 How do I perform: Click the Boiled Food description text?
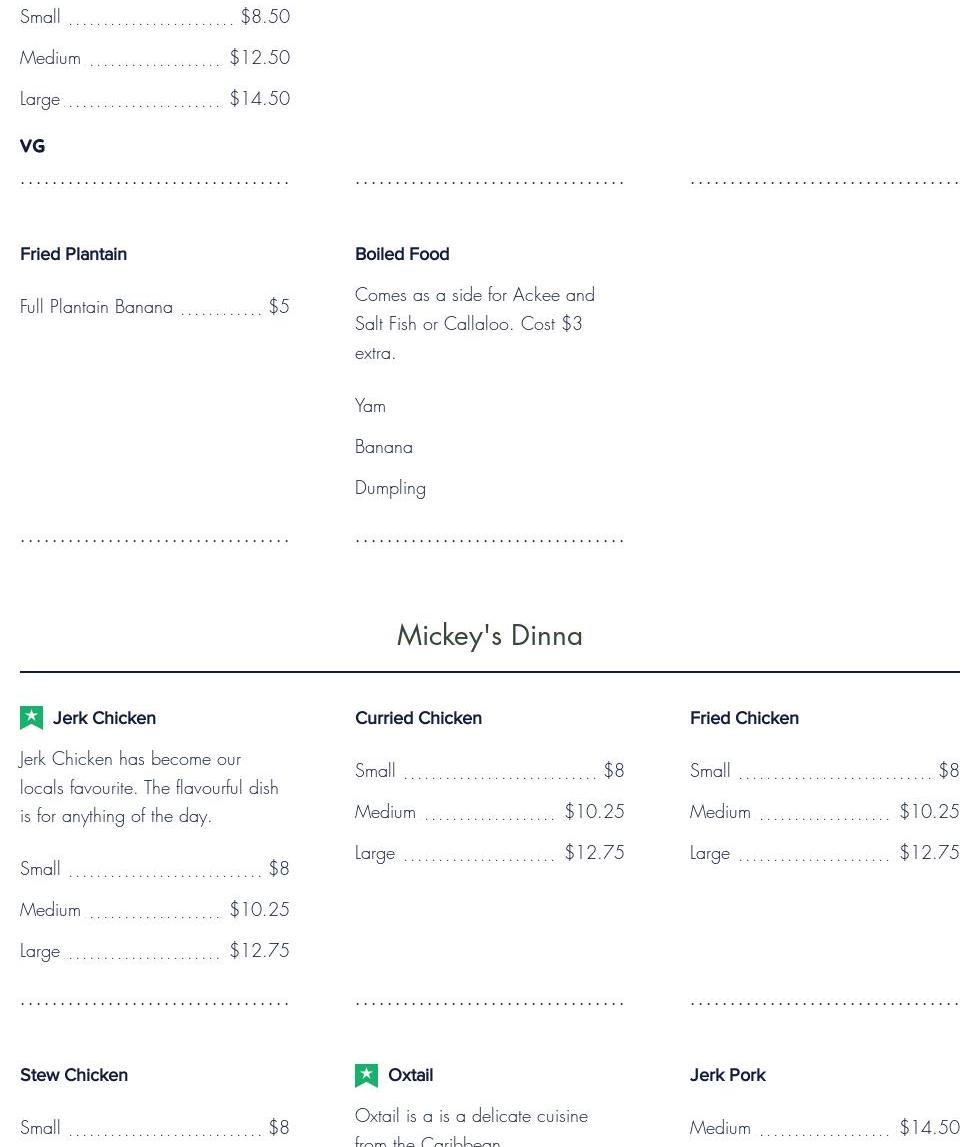click(x=474, y=323)
